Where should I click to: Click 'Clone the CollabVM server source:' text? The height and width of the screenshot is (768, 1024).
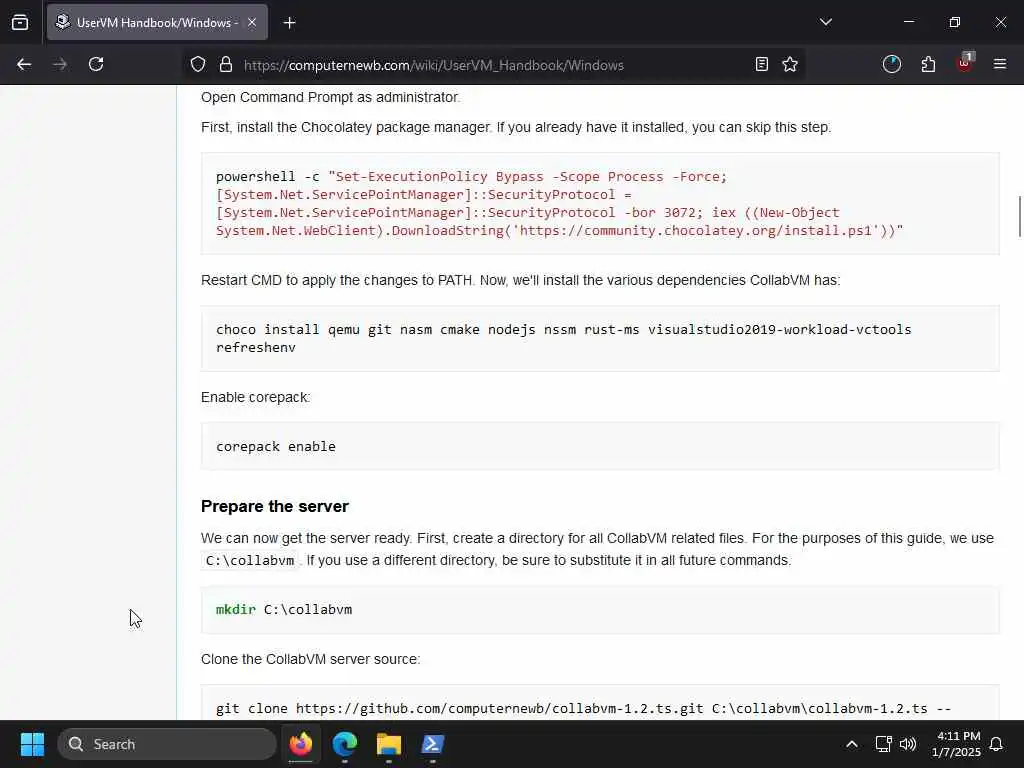310,659
